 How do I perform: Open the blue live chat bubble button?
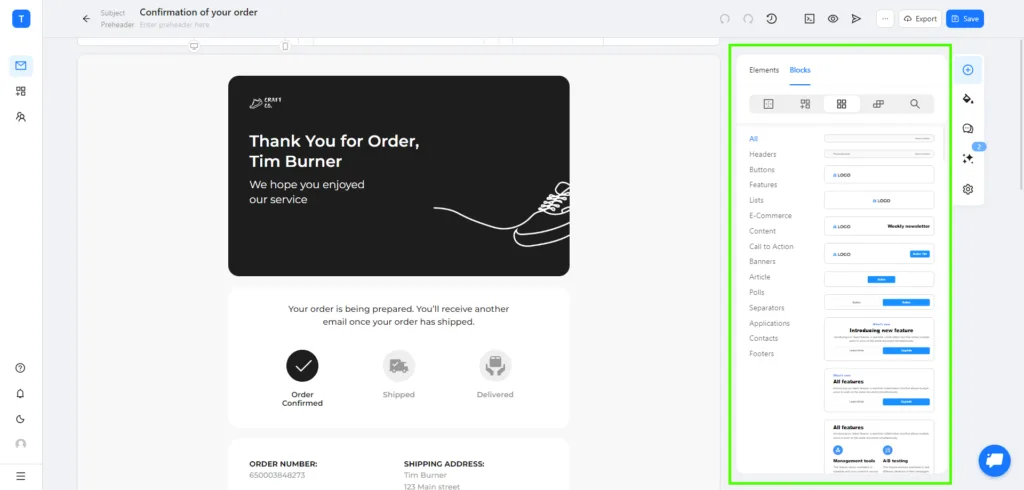coord(994,460)
